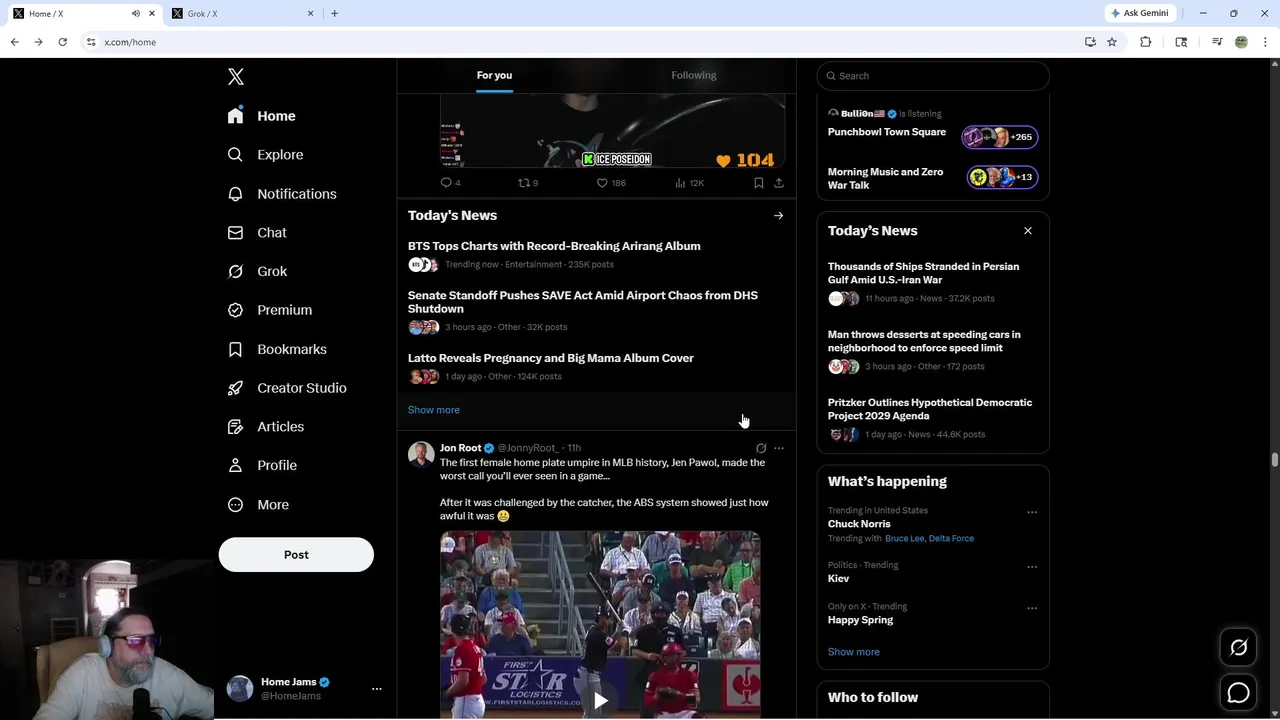
Task: Expand Today's News with arrow
Action: 778,215
